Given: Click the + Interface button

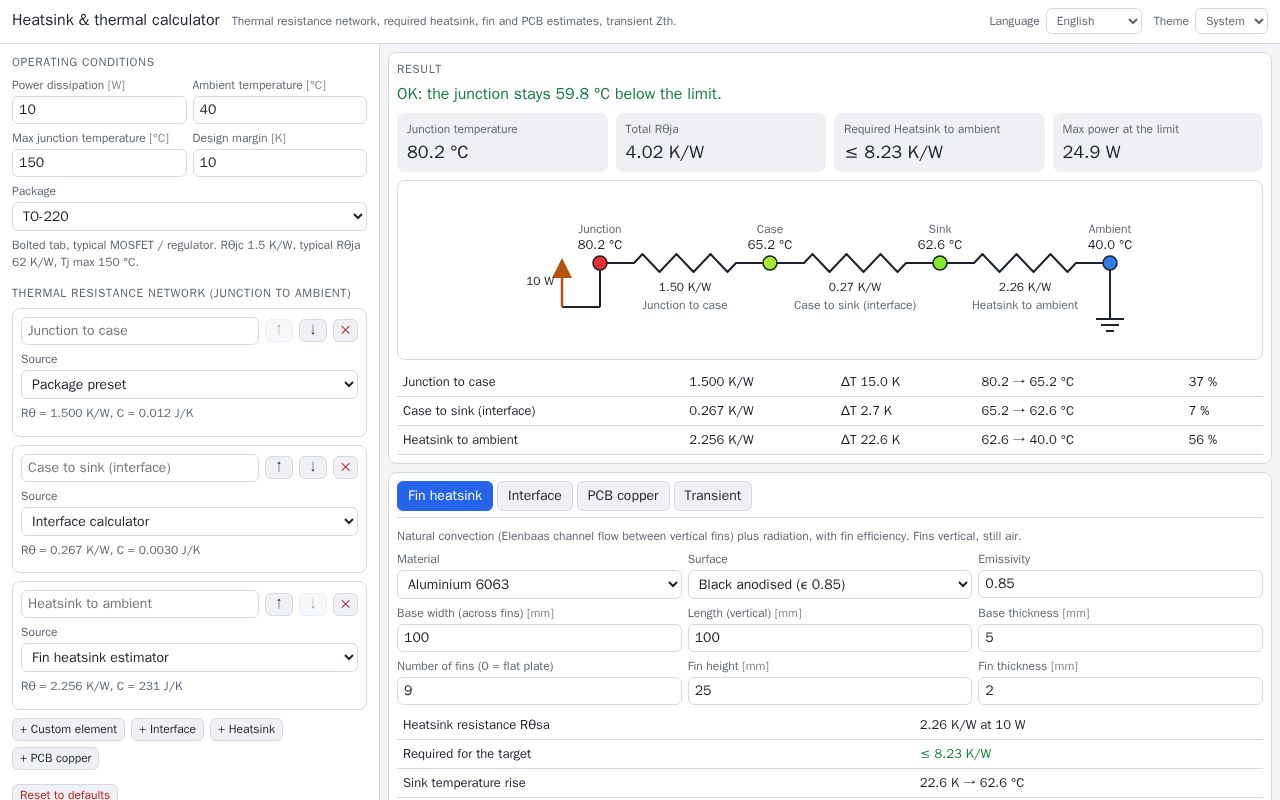Looking at the screenshot, I should click(x=167, y=729).
